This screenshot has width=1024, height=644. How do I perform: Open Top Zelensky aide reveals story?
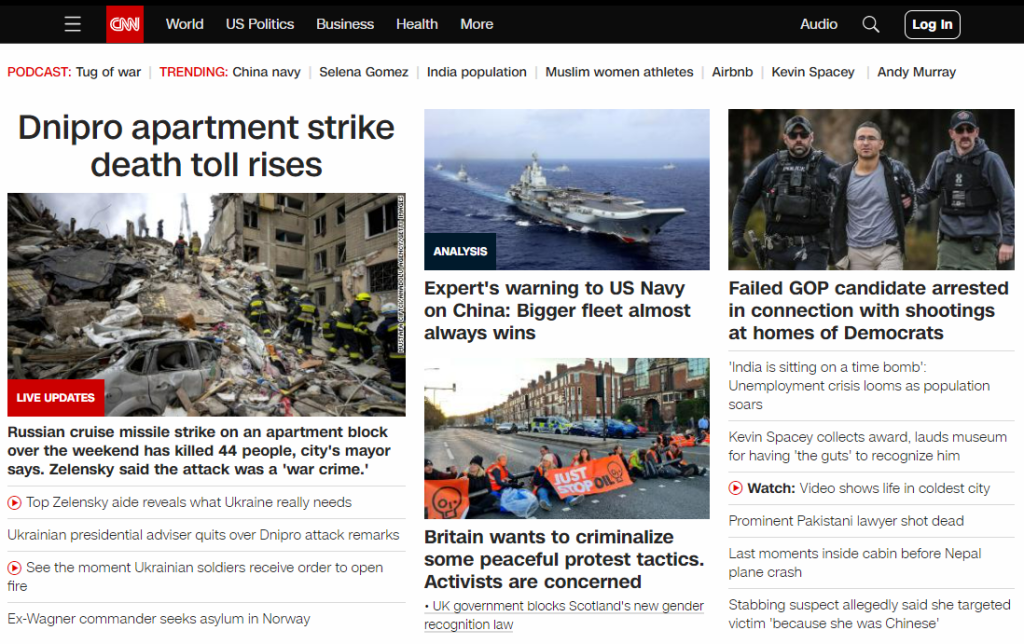[x=189, y=502]
